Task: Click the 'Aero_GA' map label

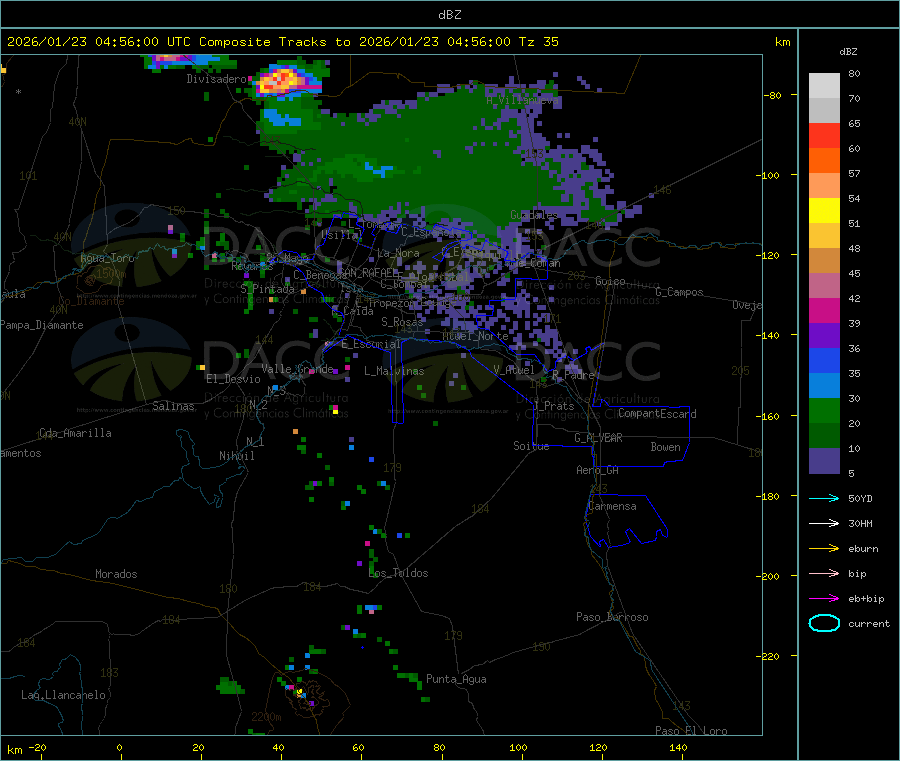Action: pyautogui.click(x=598, y=470)
